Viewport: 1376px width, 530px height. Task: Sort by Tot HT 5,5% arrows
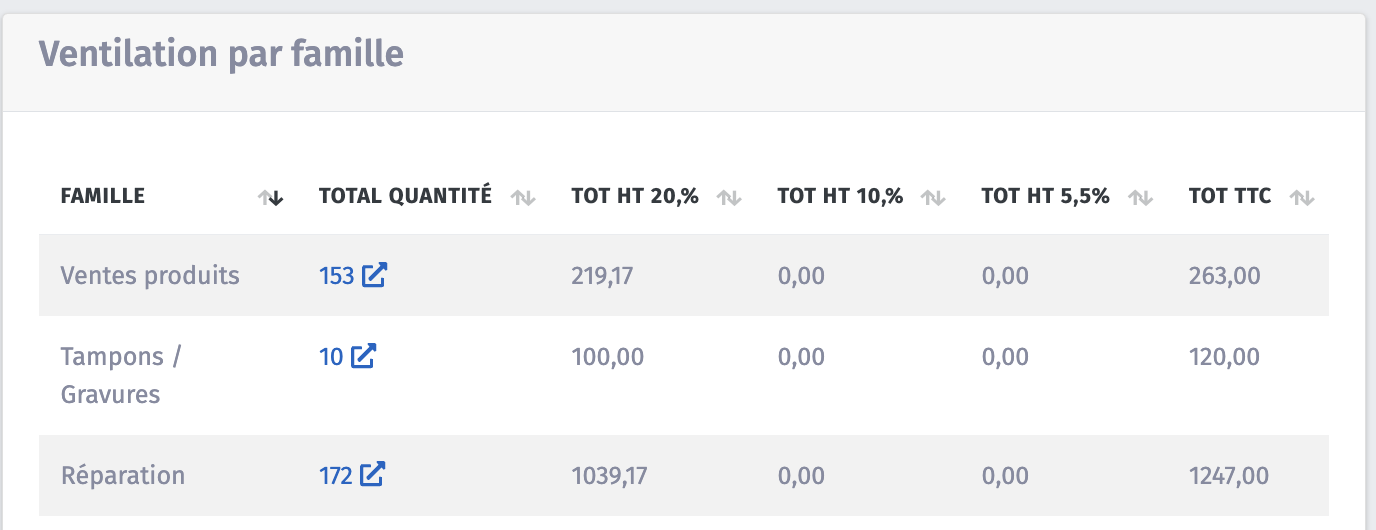coord(1140,198)
